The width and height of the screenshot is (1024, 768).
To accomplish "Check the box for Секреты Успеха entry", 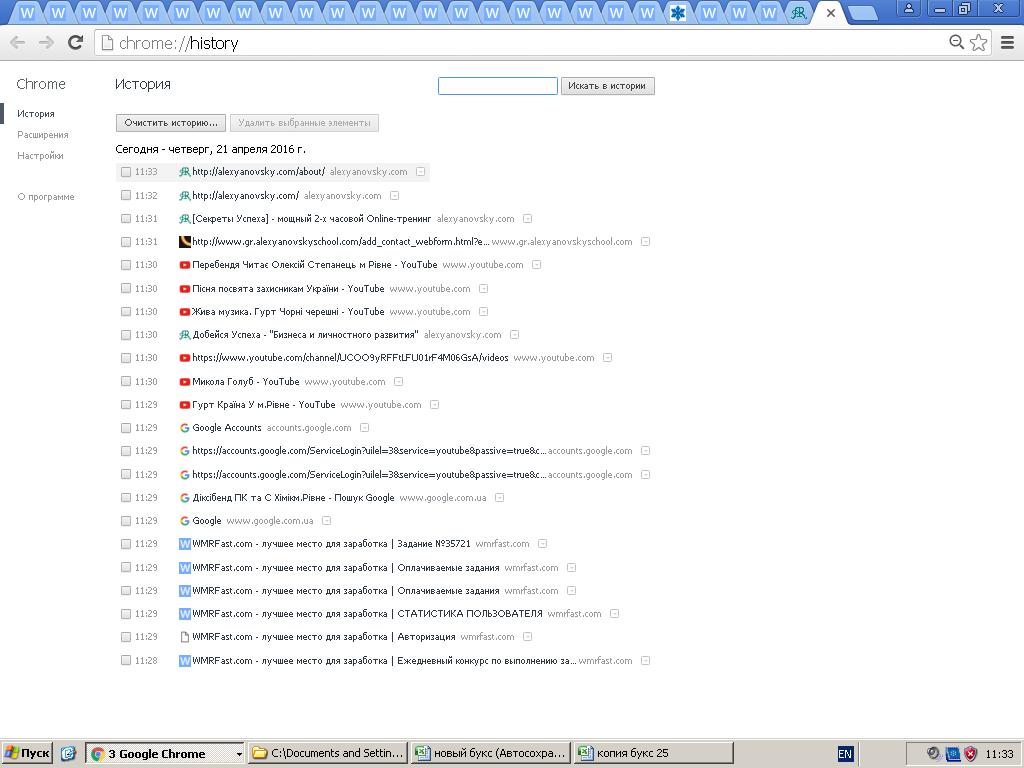I will pos(126,219).
